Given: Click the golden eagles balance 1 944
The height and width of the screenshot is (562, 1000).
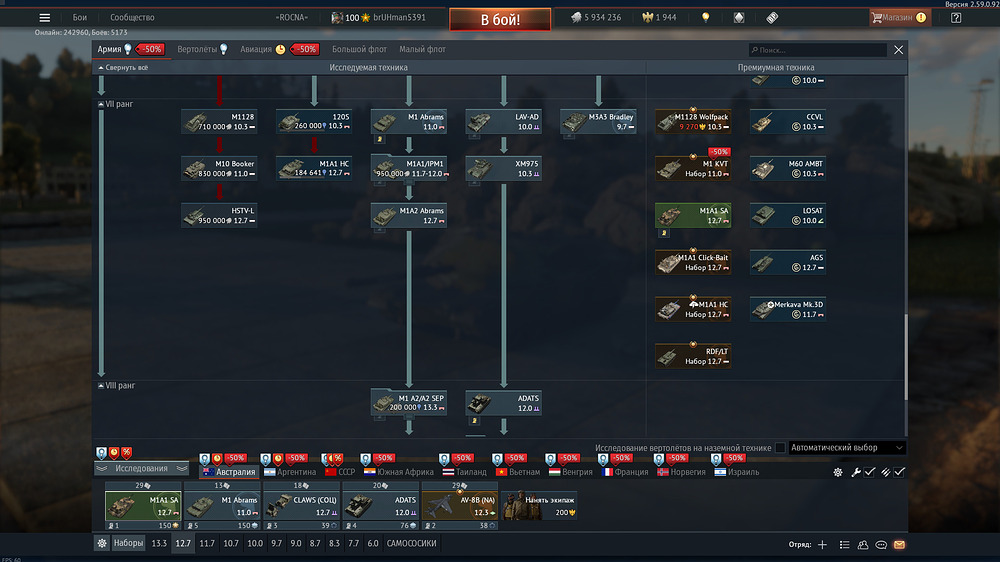Looking at the screenshot, I should click(659, 18).
